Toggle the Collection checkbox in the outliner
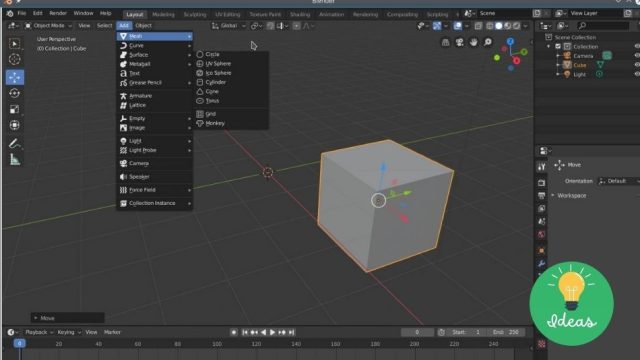This screenshot has width=640, height=360. point(558,47)
